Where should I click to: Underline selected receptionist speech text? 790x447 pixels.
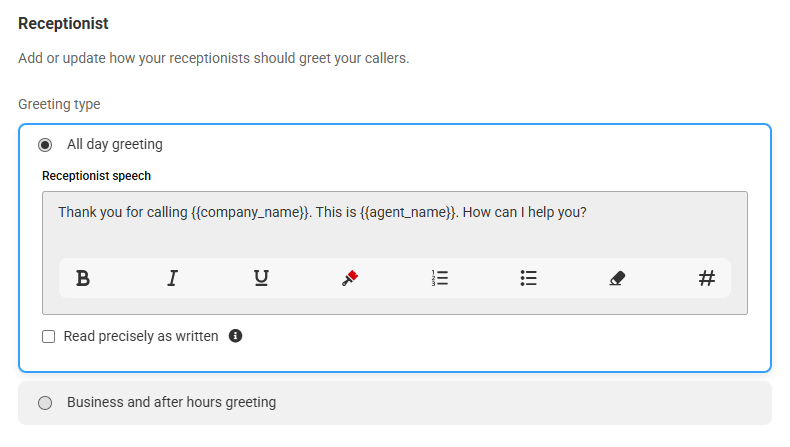(261, 278)
